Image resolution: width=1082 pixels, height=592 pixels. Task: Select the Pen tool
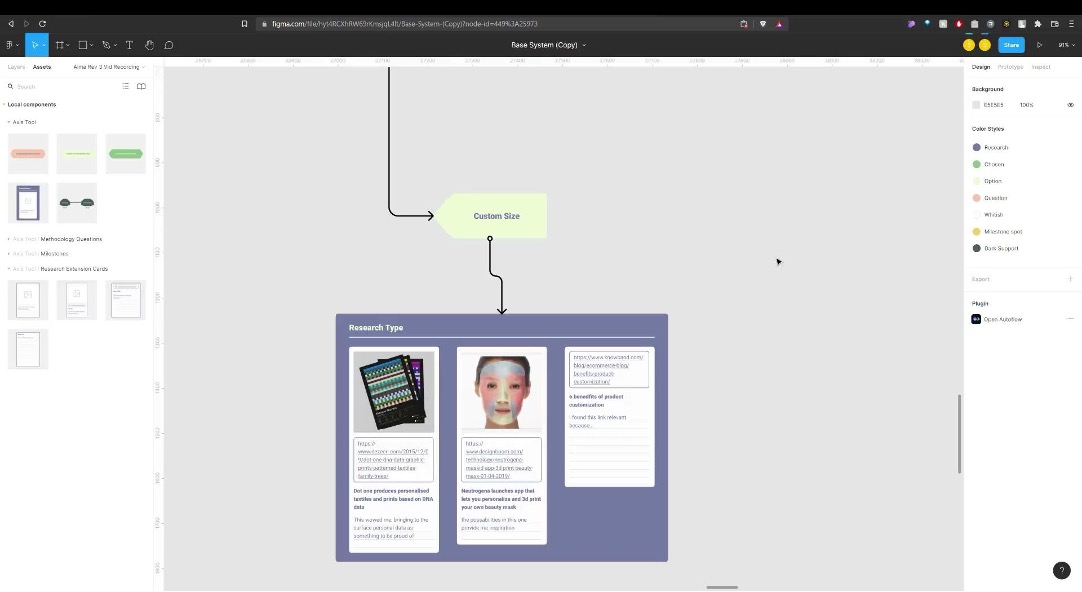click(106, 45)
